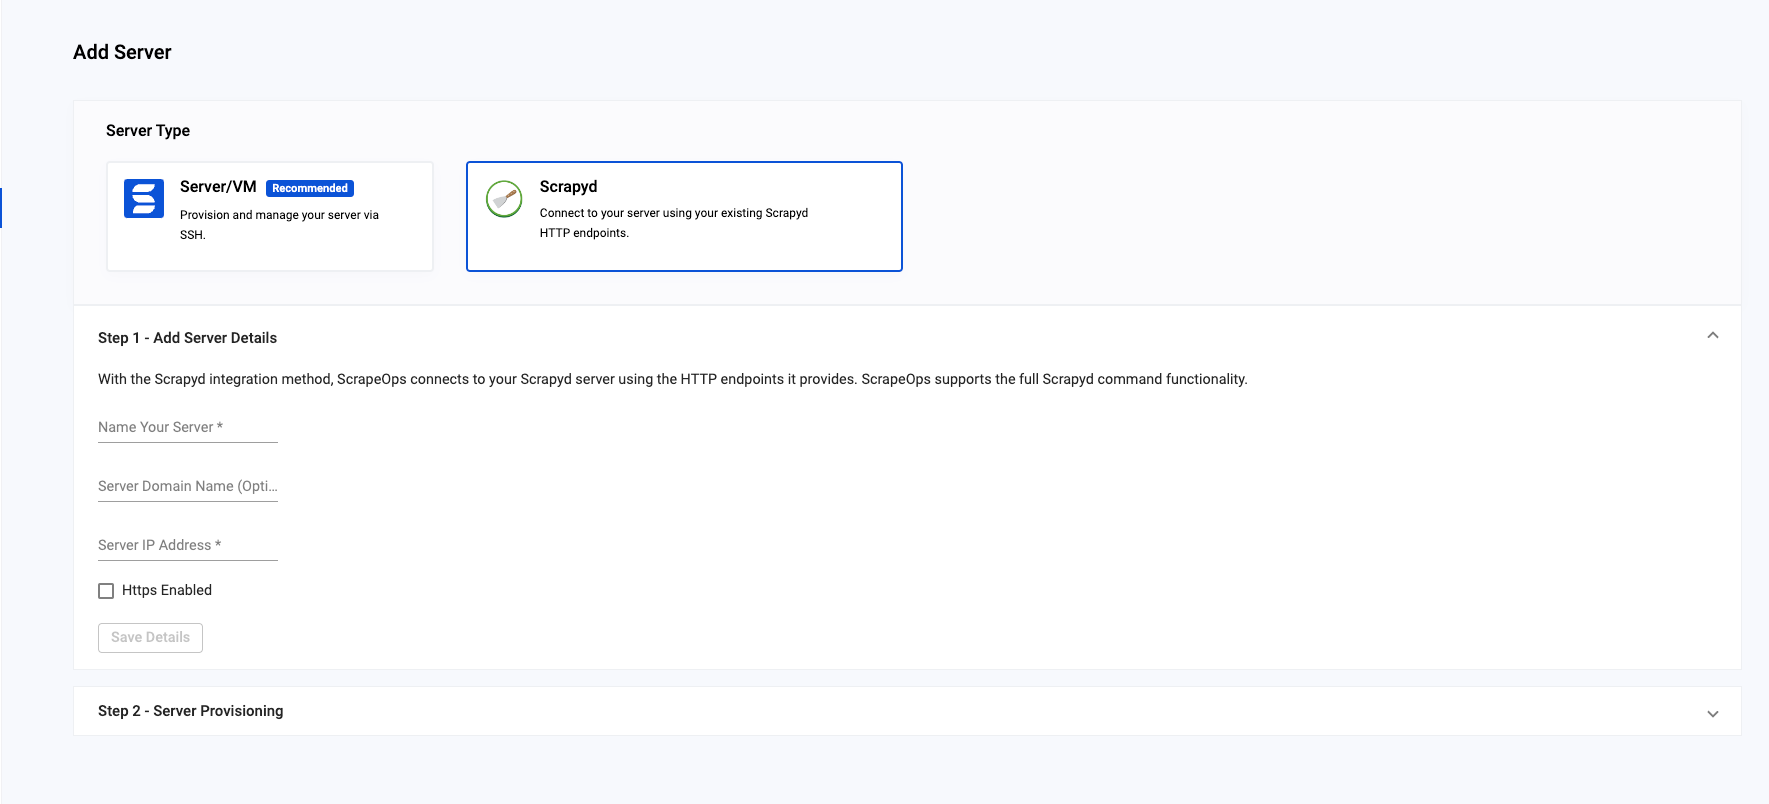Click the Server Type section heading
This screenshot has height=804, width=1769.
148,131
